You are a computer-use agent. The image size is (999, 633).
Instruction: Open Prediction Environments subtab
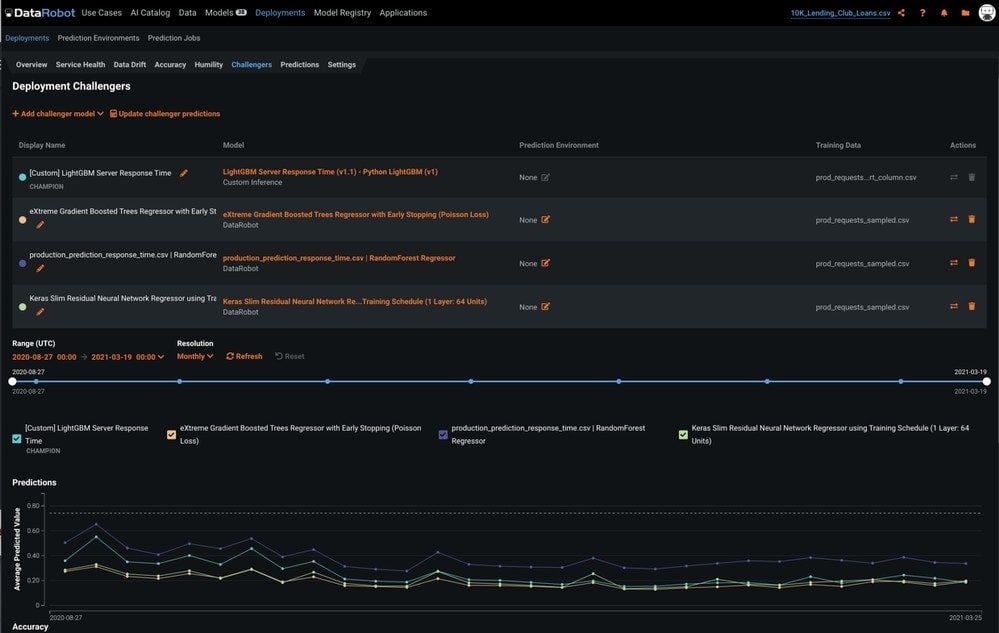pyautogui.click(x=98, y=38)
